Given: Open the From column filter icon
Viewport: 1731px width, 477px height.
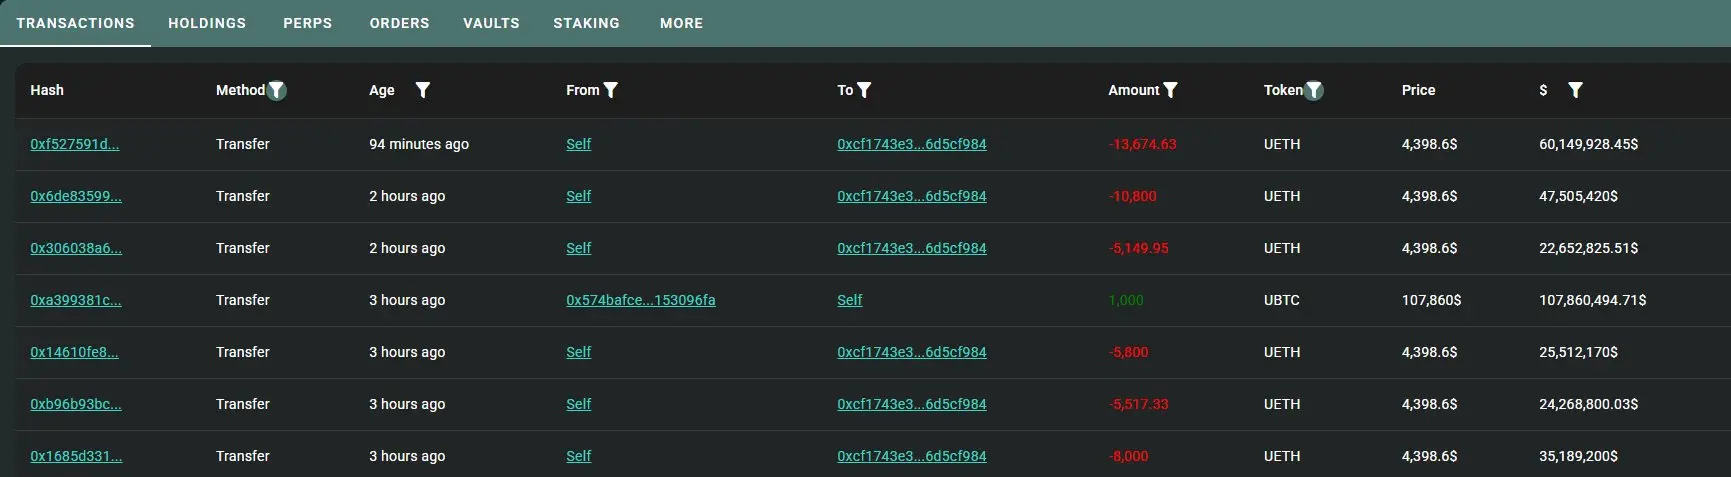Looking at the screenshot, I should click(611, 90).
